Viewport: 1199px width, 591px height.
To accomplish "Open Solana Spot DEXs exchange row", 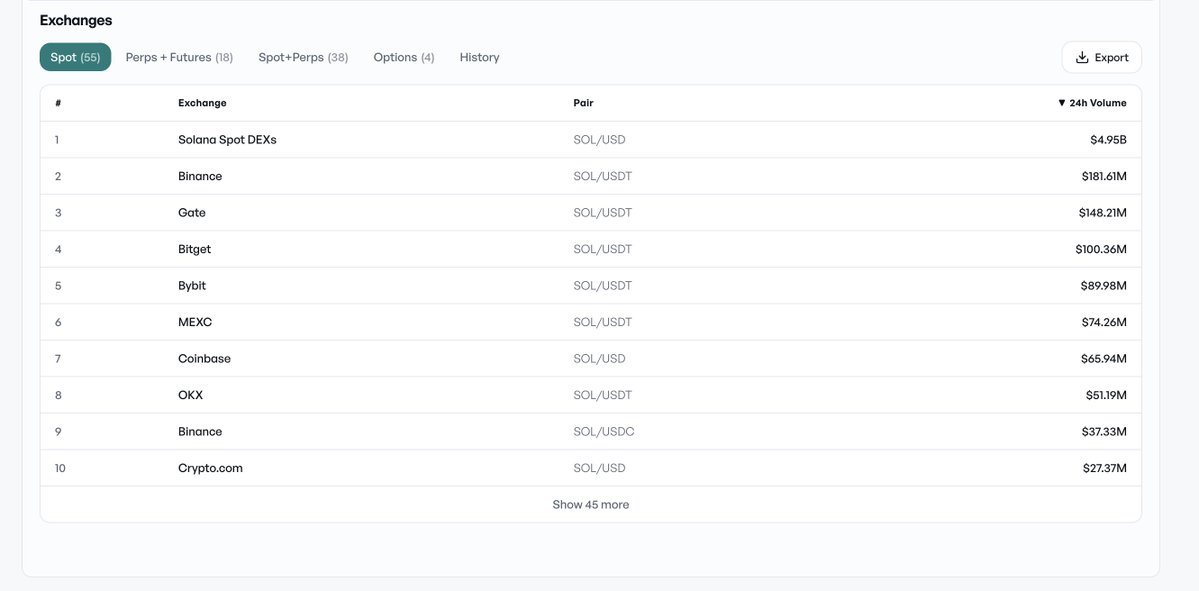I will click(x=590, y=140).
